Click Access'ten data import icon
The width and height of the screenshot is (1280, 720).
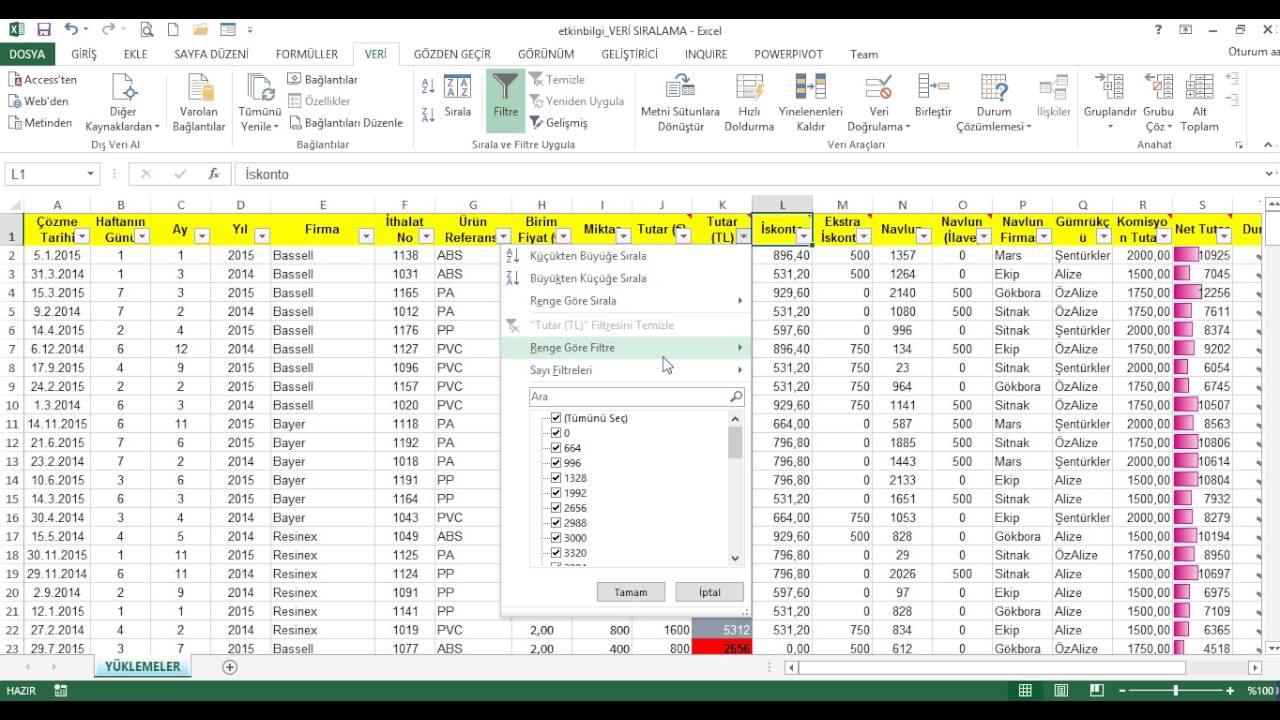click(16, 79)
